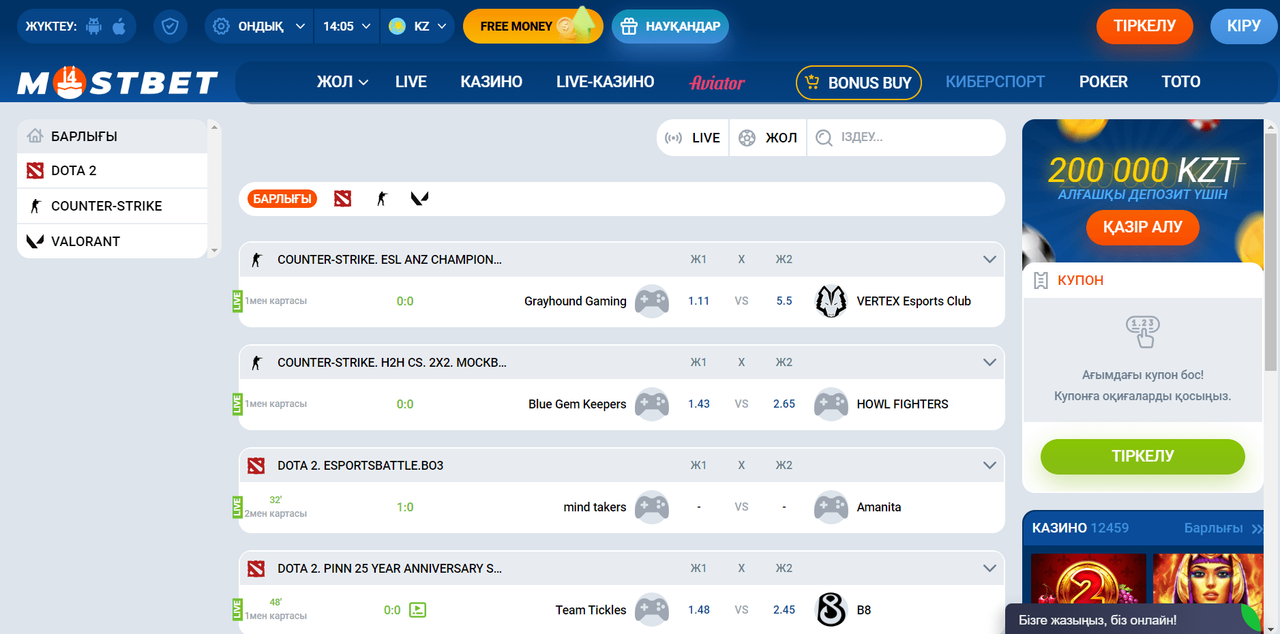Launch the Aviator game
This screenshot has height=634, width=1280.
pyautogui.click(x=717, y=83)
